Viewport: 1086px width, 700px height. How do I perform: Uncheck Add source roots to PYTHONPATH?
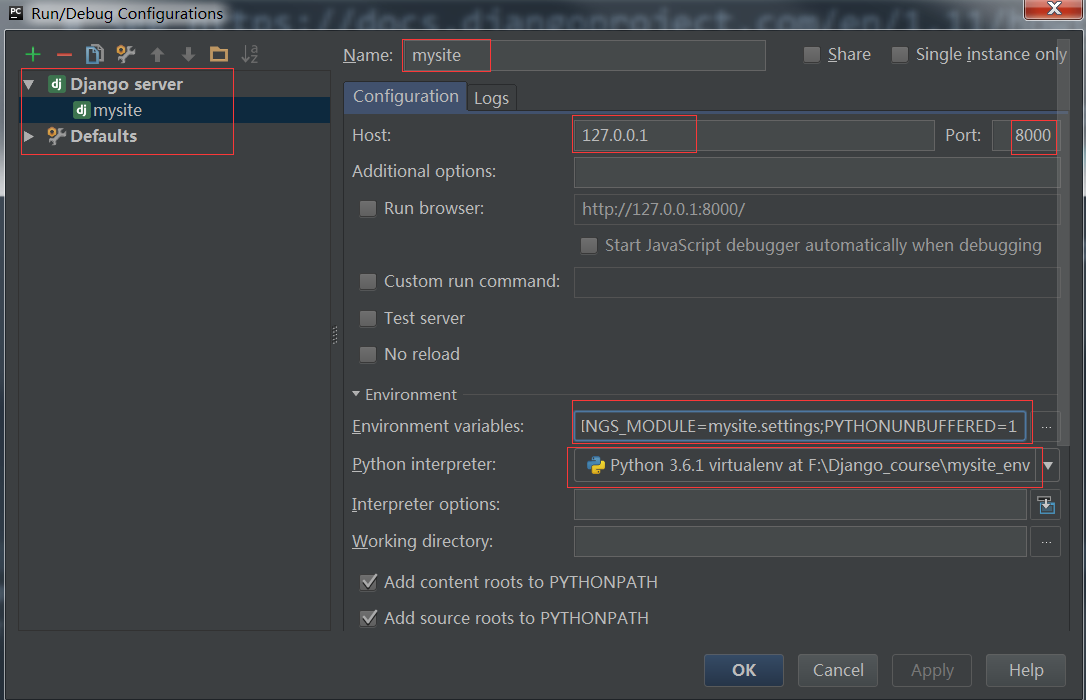coord(368,618)
